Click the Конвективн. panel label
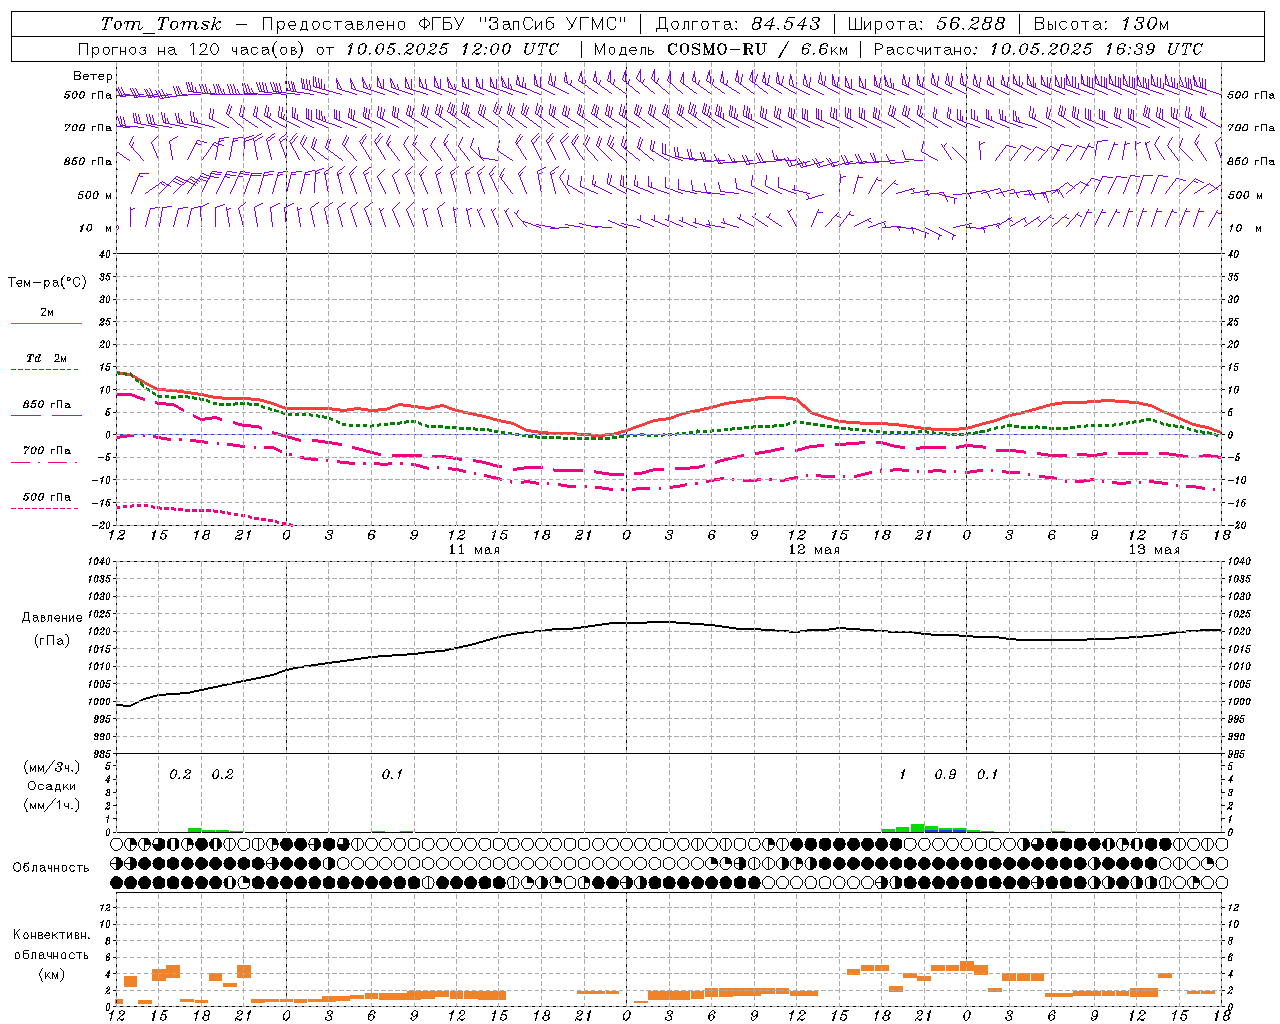This screenshot has width=1280, height=1024. click(52, 935)
